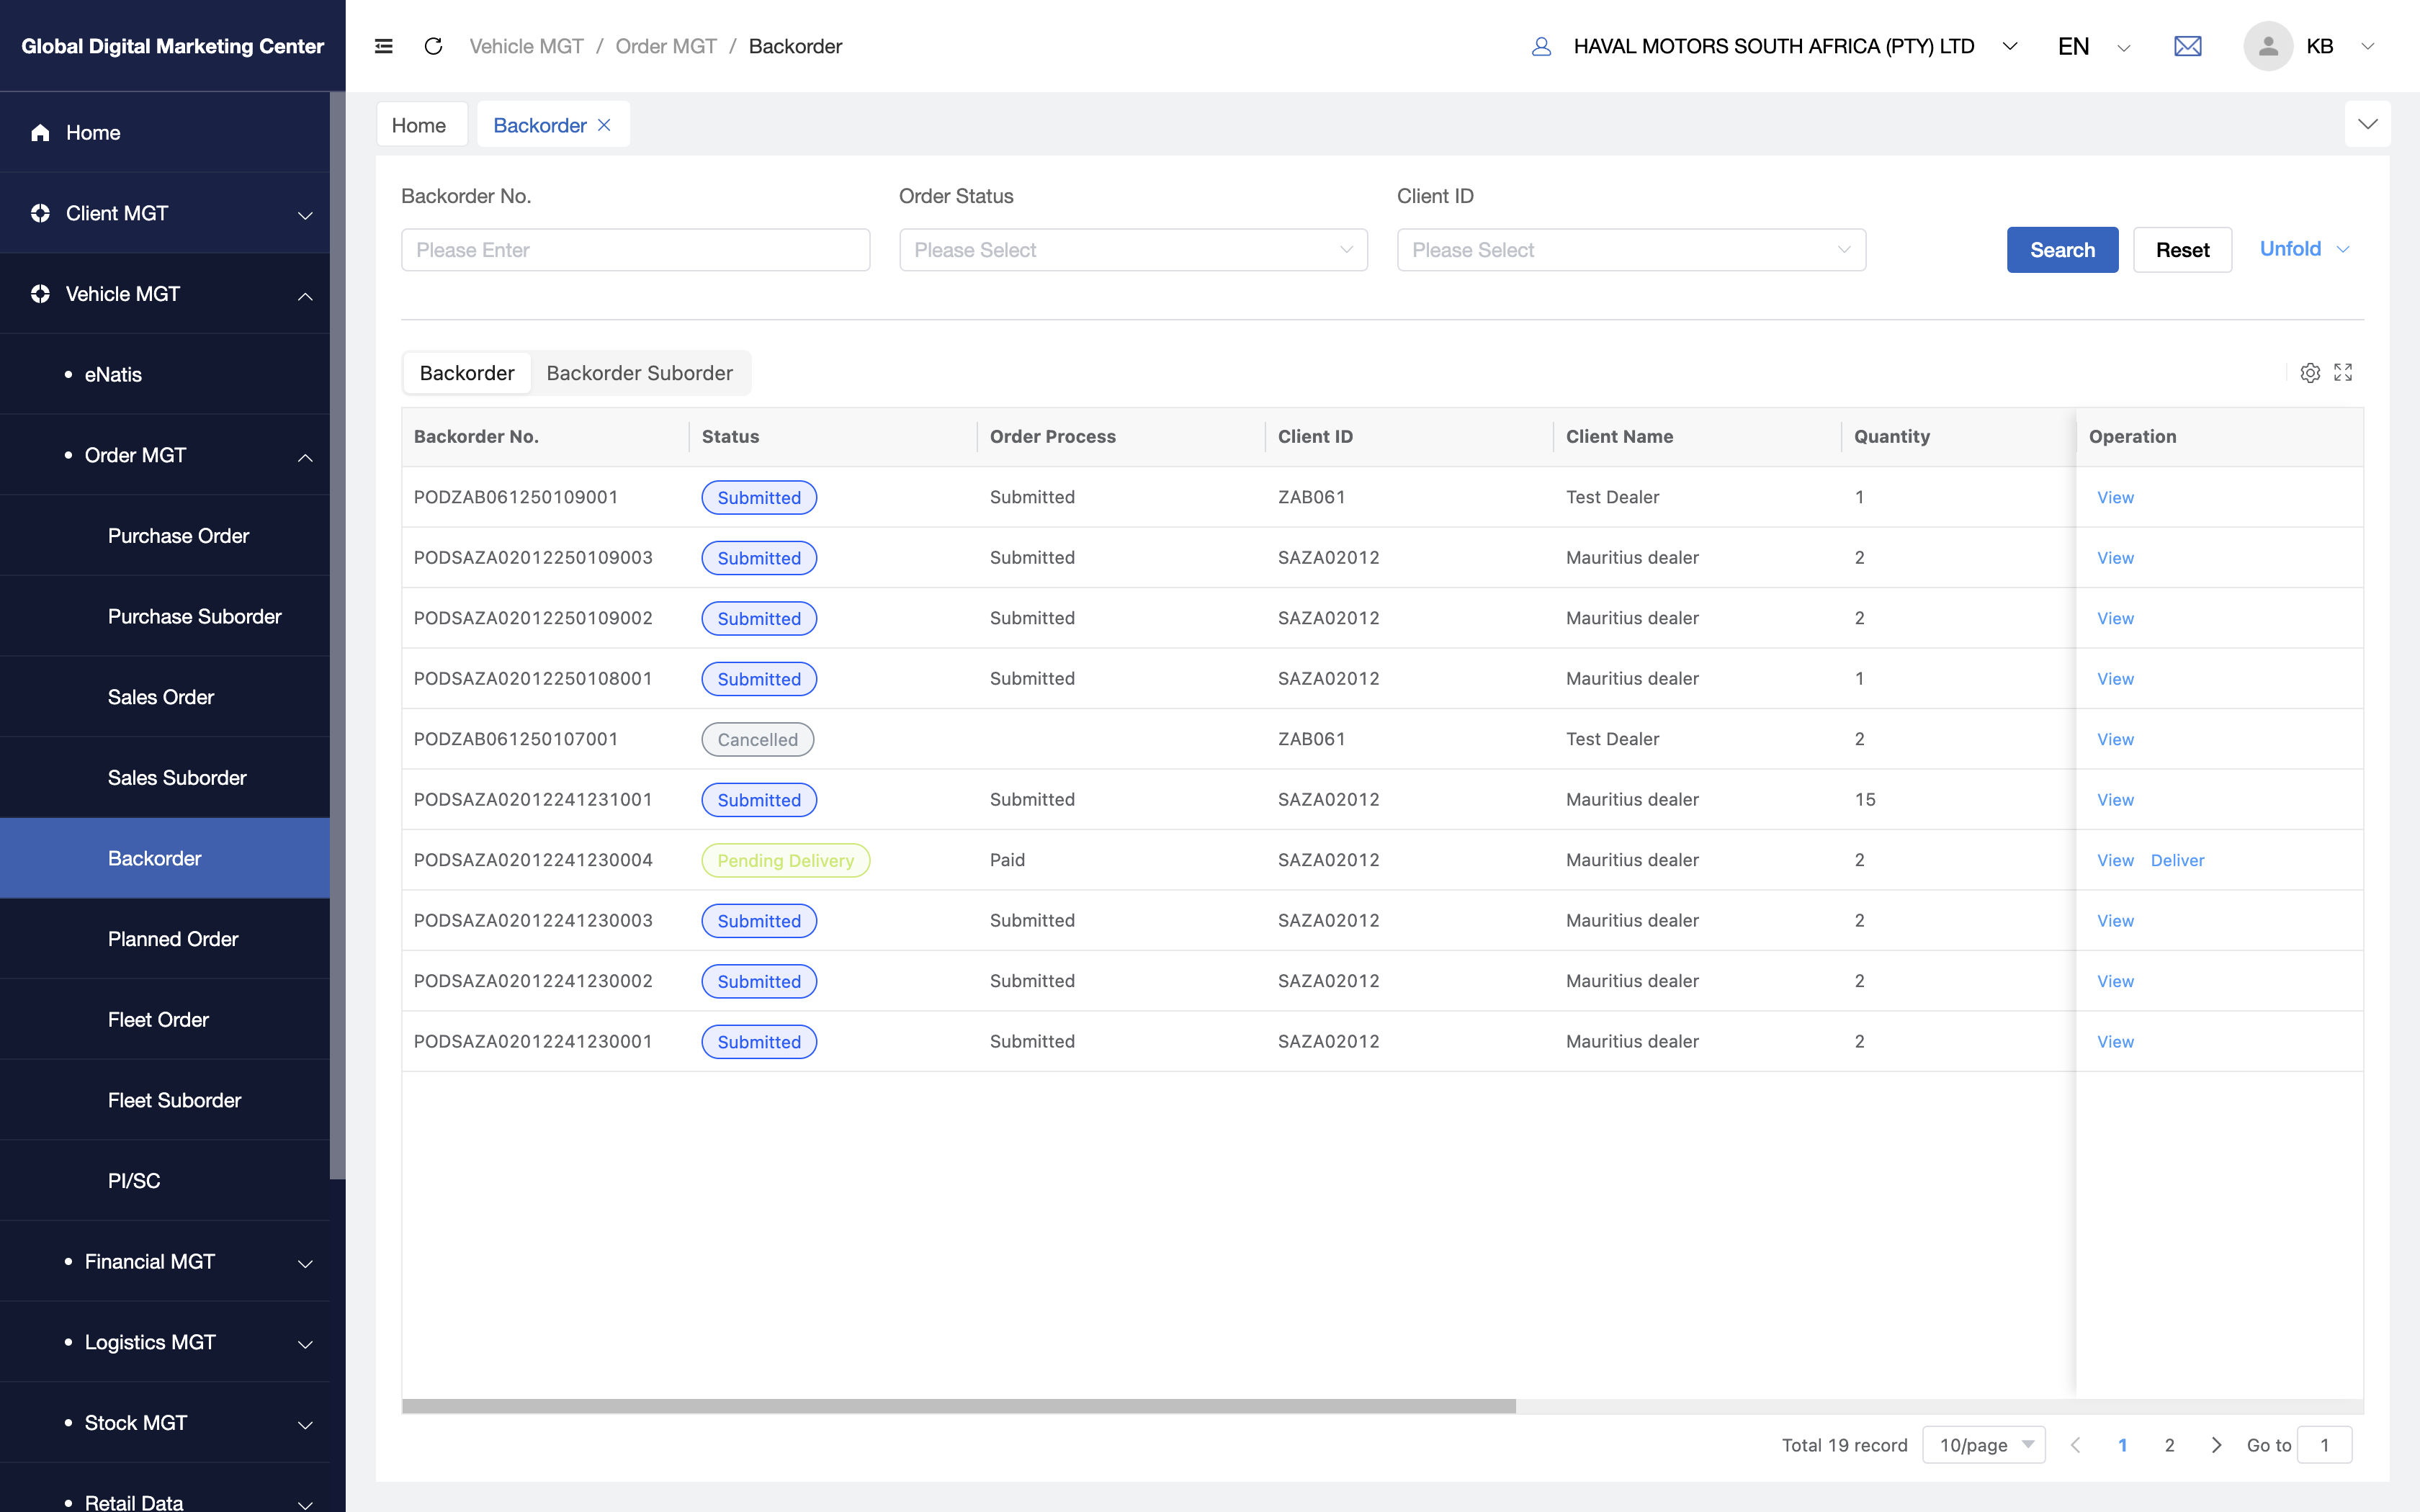Click page 1 in pagination

point(2122,1445)
